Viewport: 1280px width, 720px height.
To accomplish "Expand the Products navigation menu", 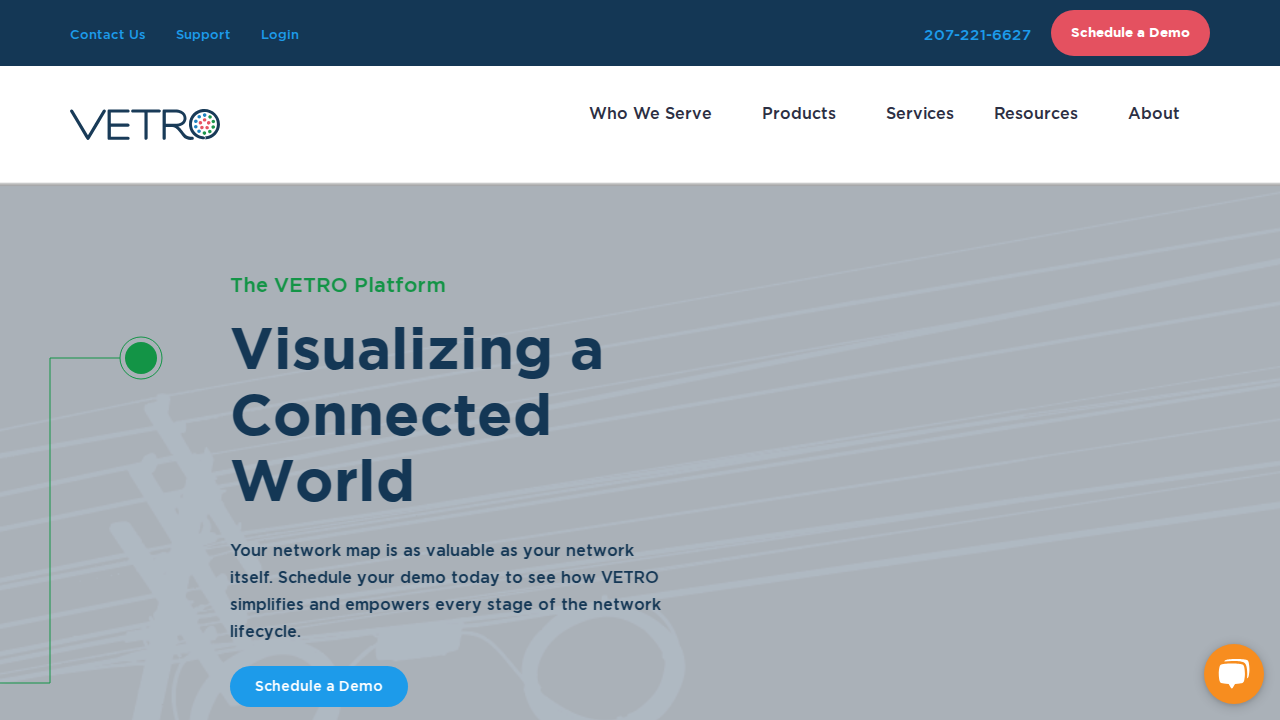I will pos(798,114).
